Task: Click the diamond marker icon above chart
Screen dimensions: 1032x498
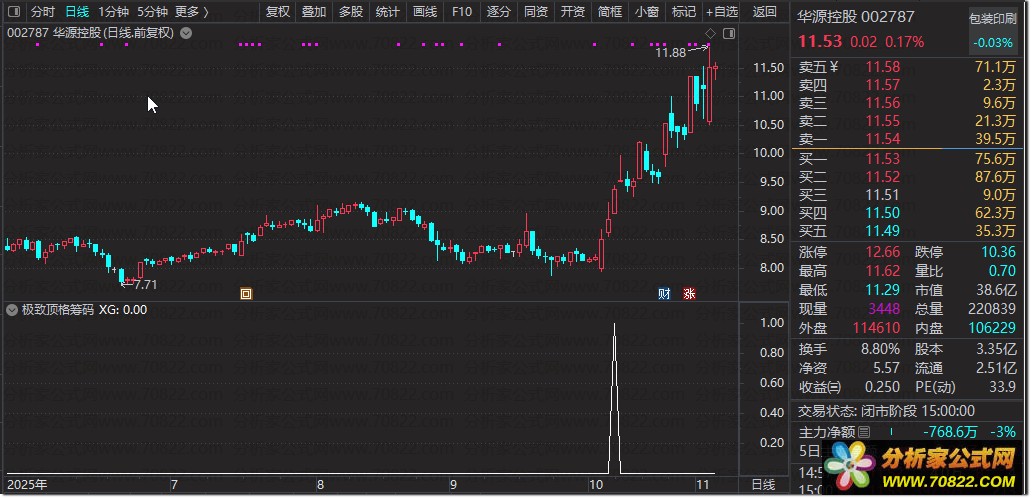Action: coord(710,34)
